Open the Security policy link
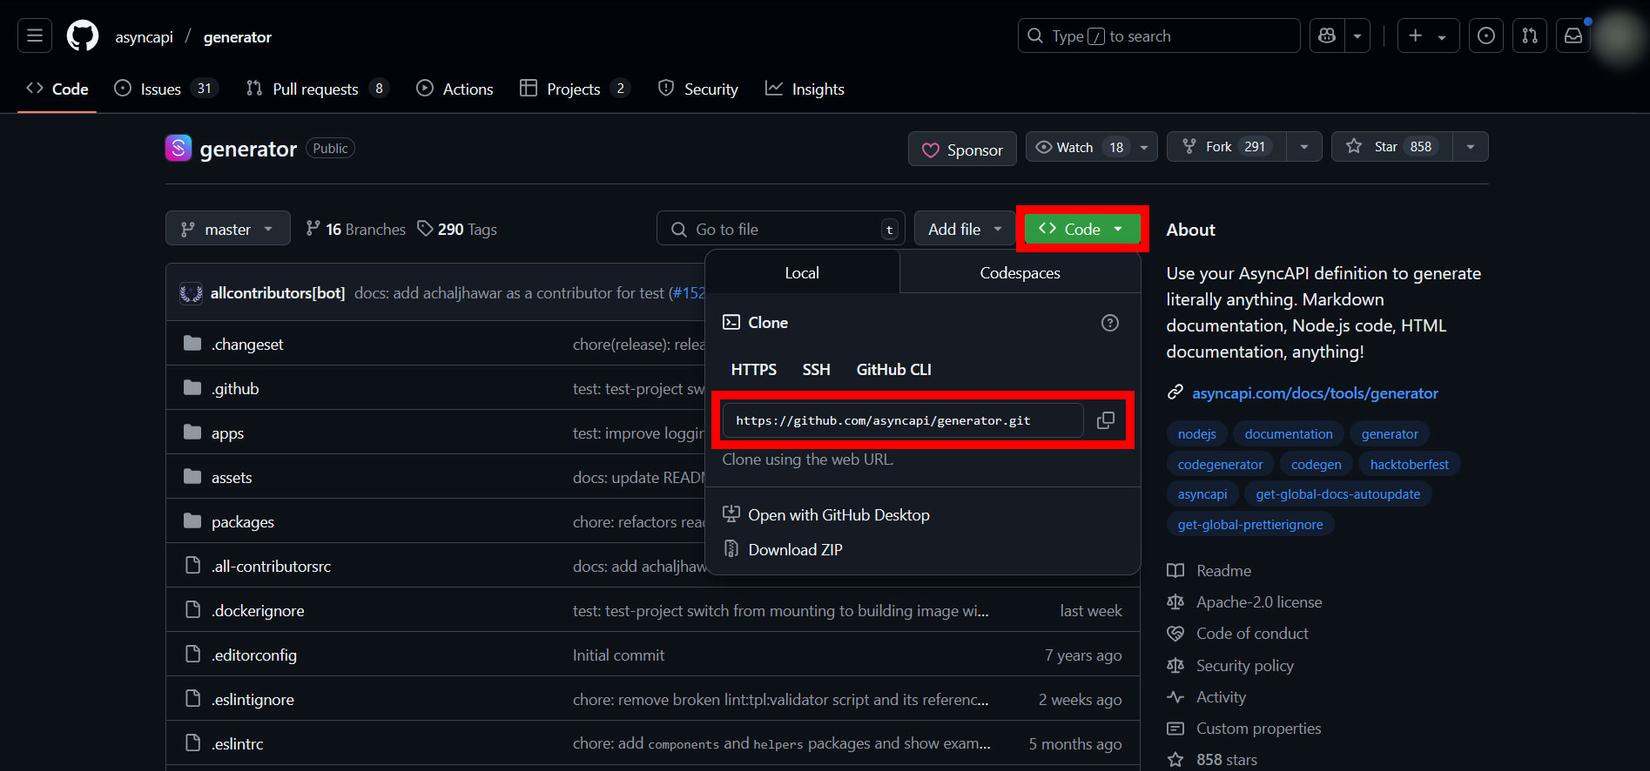The width and height of the screenshot is (1650, 771). (1230, 666)
